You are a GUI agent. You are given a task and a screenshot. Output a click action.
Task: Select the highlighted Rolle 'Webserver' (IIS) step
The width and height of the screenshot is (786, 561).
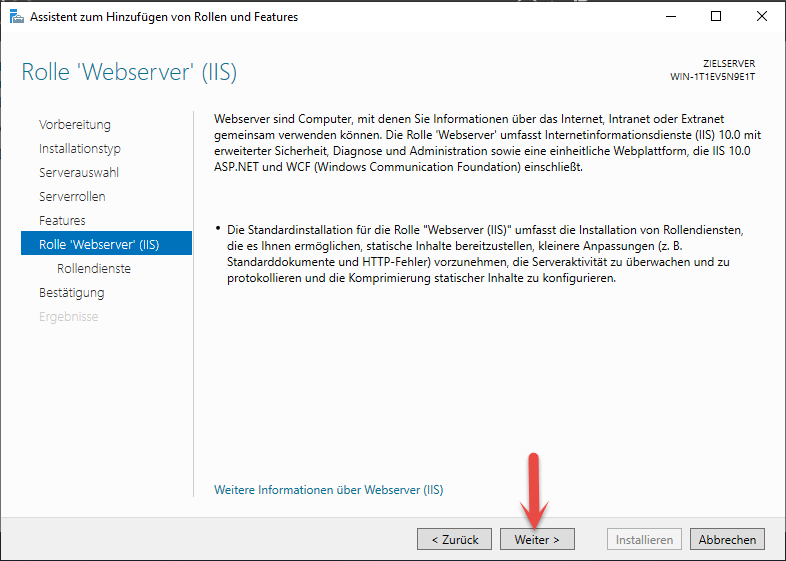point(99,245)
